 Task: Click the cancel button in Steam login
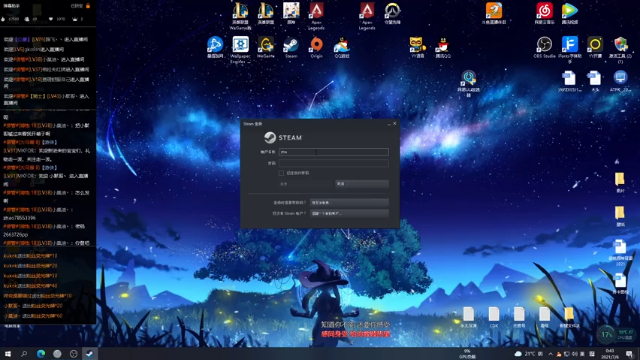362,184
